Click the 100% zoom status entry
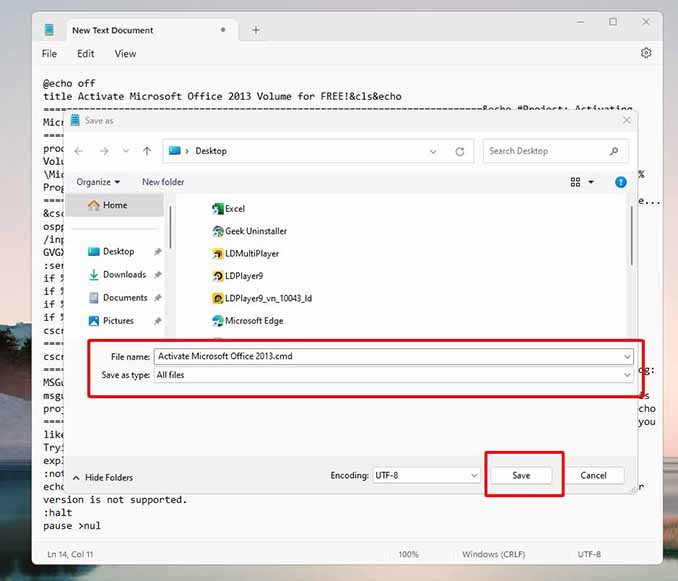 point(408,554)
